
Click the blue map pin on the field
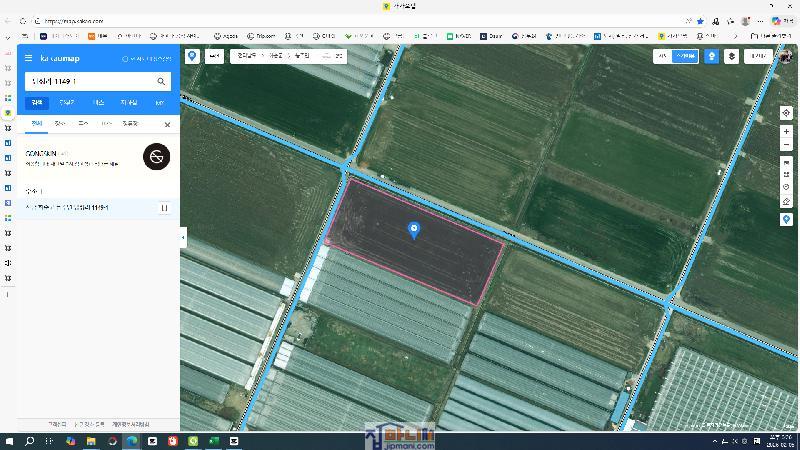point(415,230)
